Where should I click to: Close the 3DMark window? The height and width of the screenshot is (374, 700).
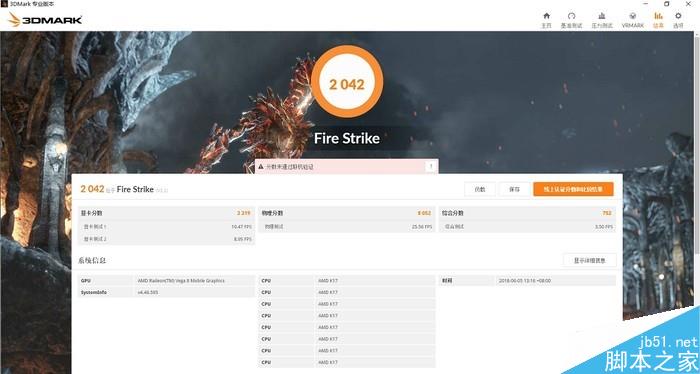click(x=688, y=4)
